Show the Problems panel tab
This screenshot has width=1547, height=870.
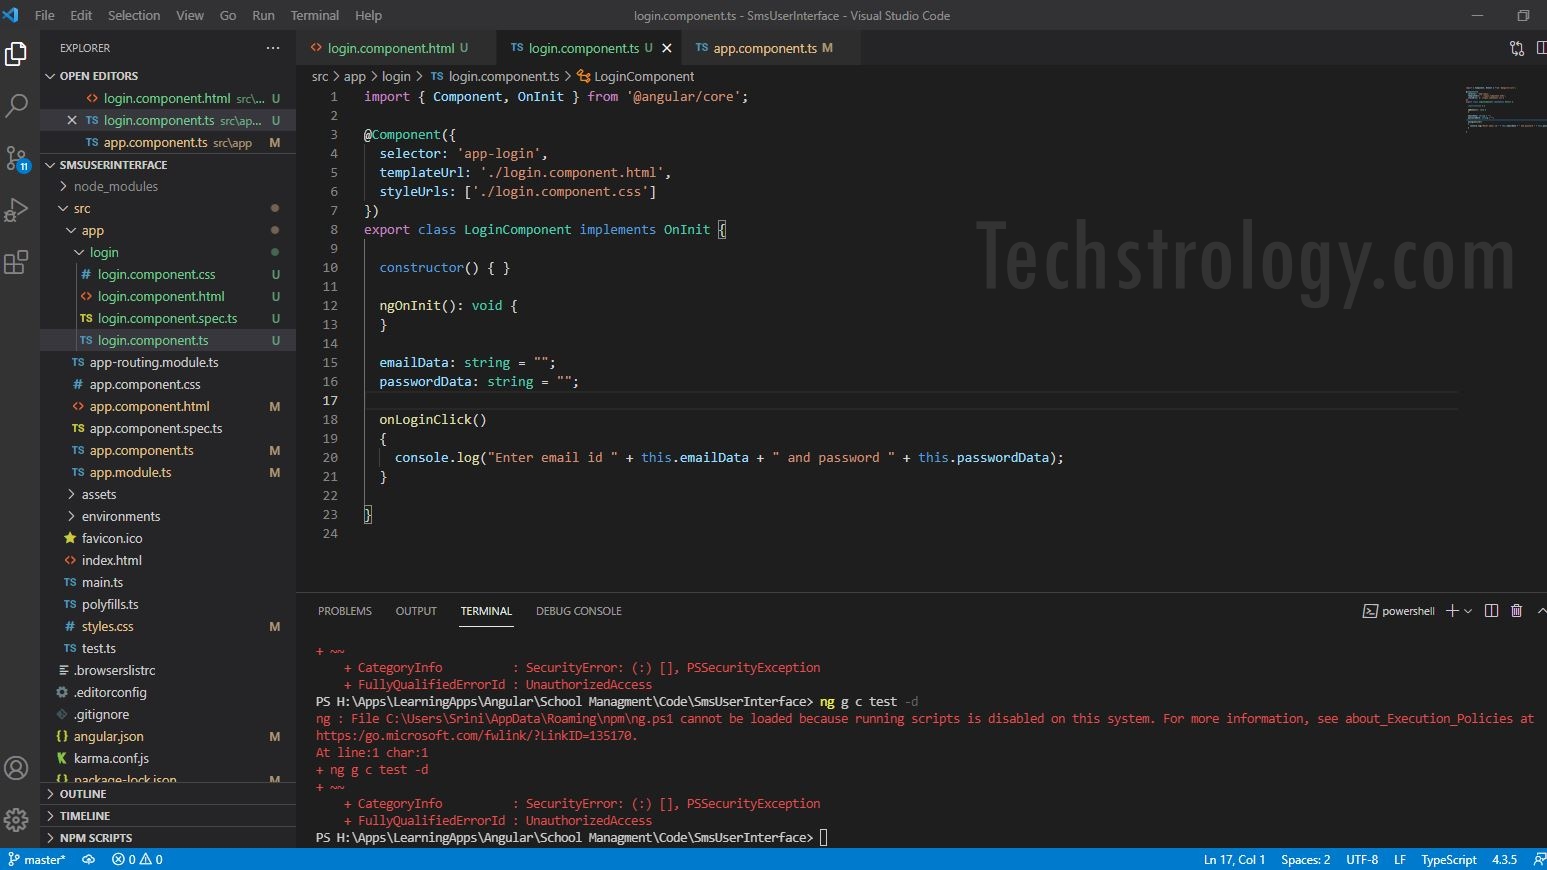(345, 611)
